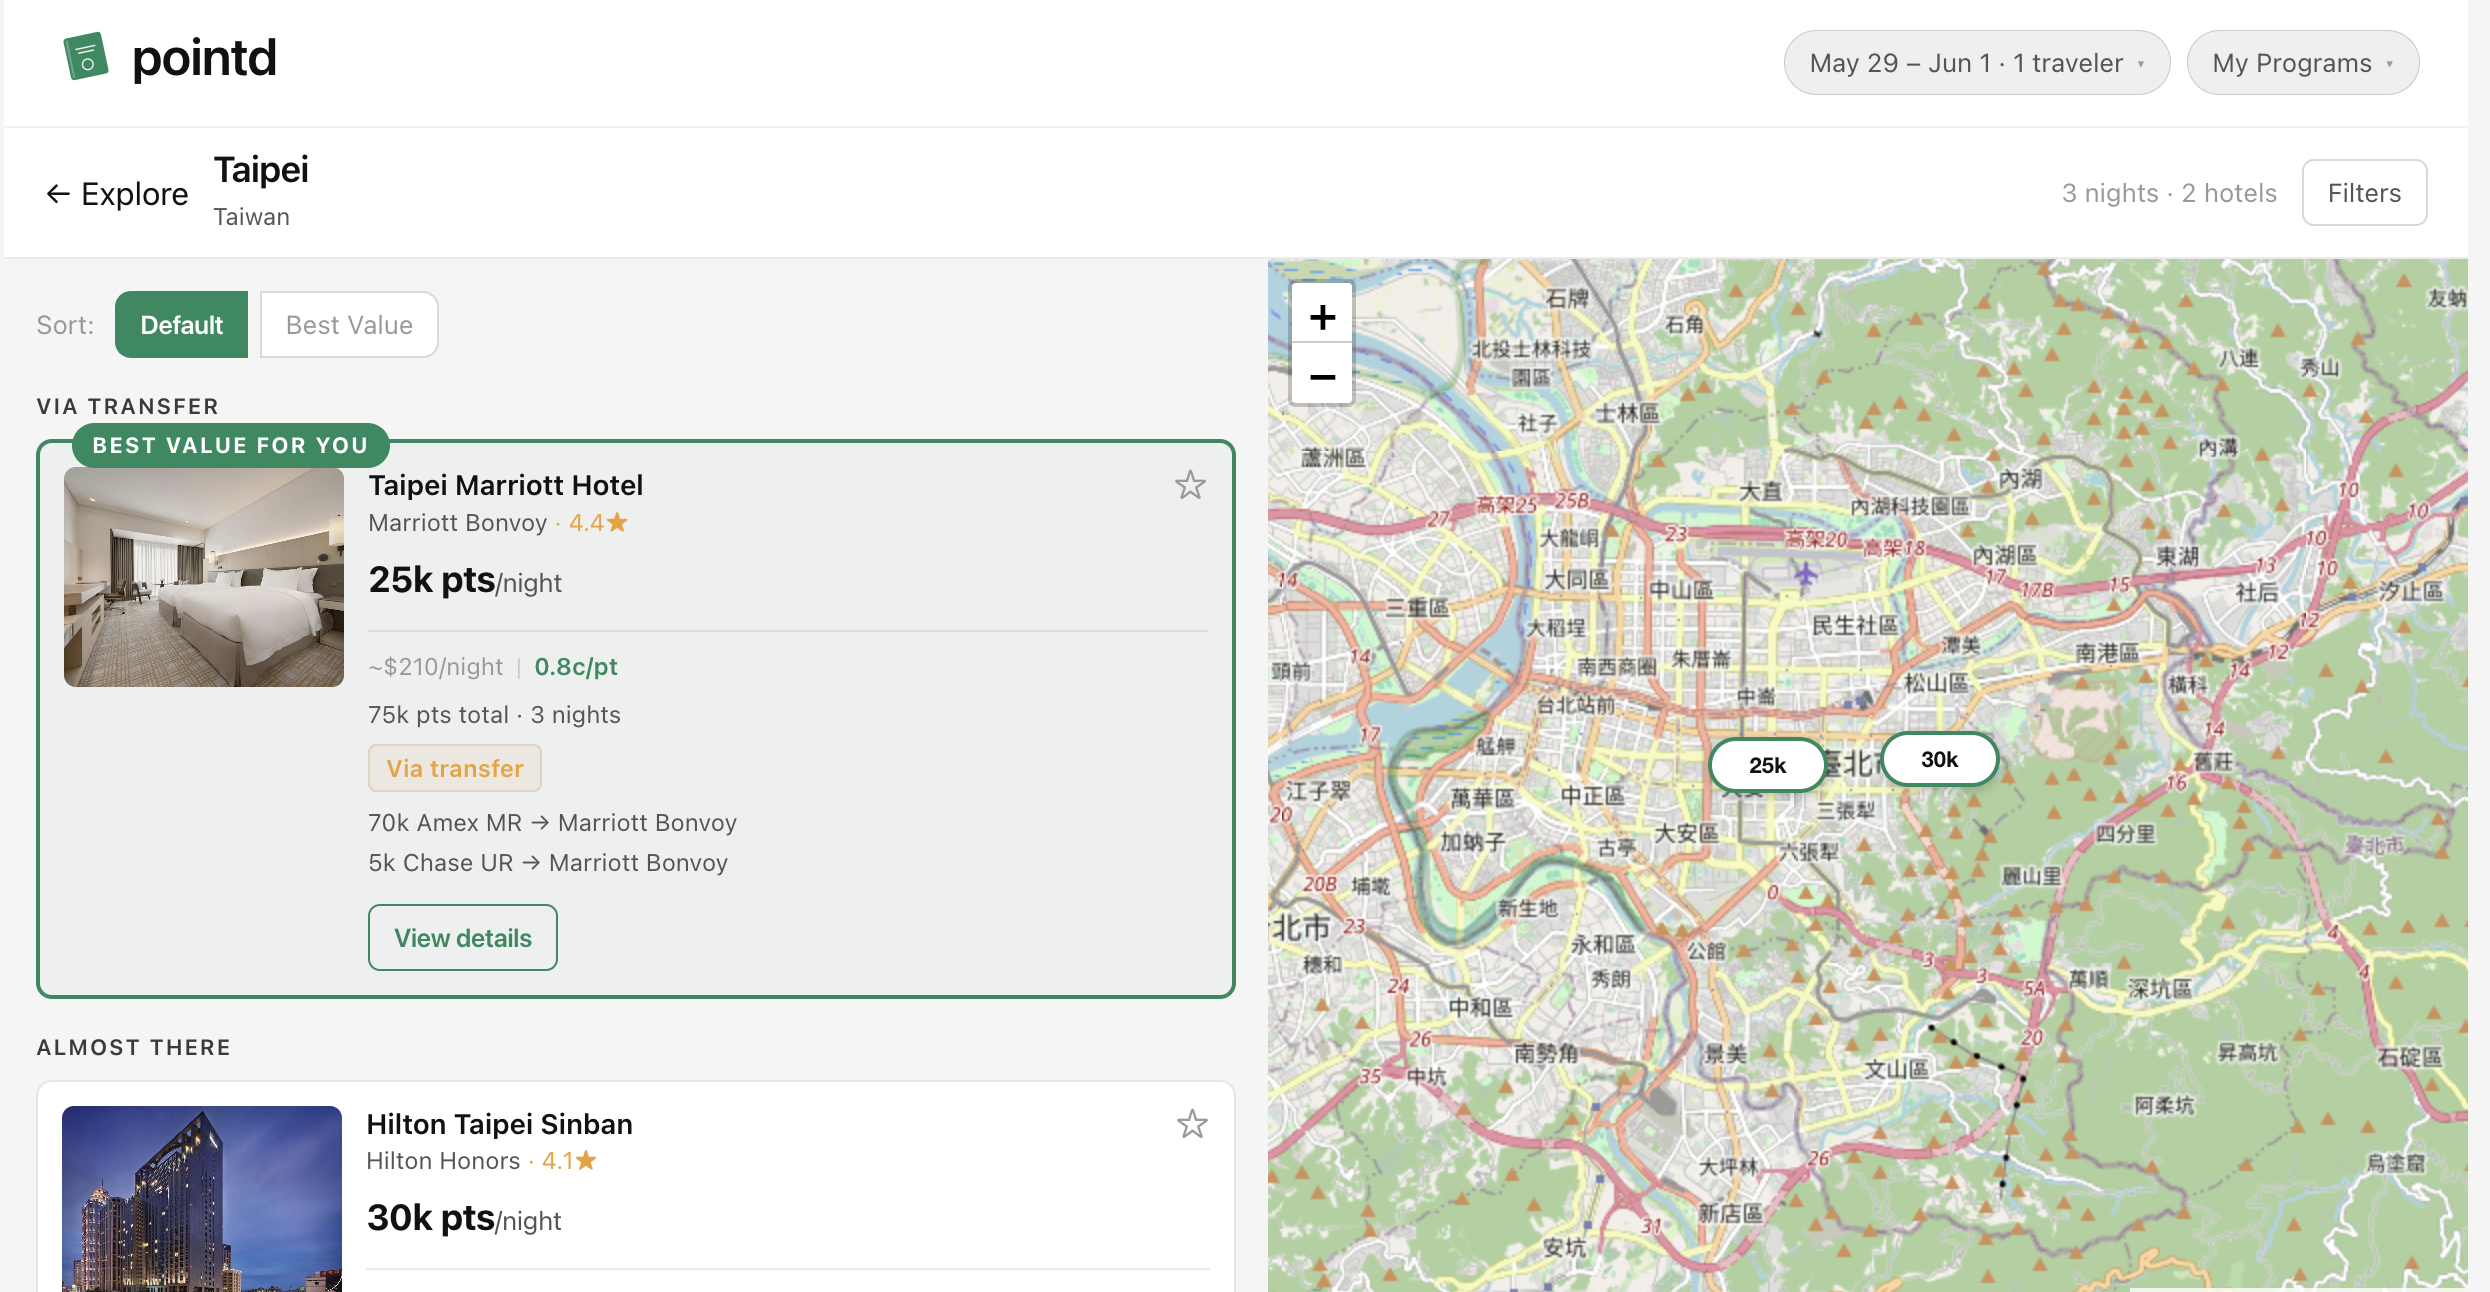
Task: Switch sorting to Best Value
Action: tap(349, 325)
